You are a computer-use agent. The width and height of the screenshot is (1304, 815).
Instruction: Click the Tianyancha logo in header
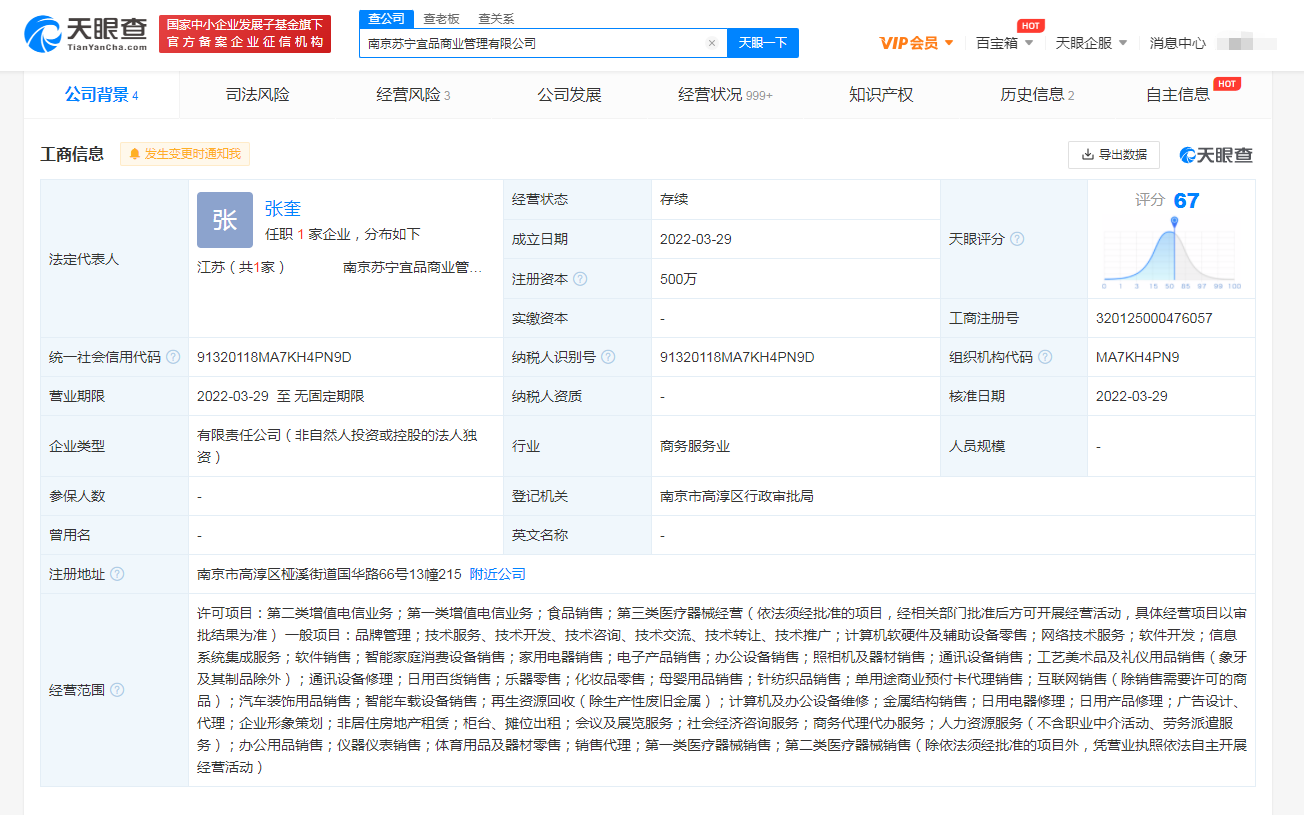pos(85,34)
